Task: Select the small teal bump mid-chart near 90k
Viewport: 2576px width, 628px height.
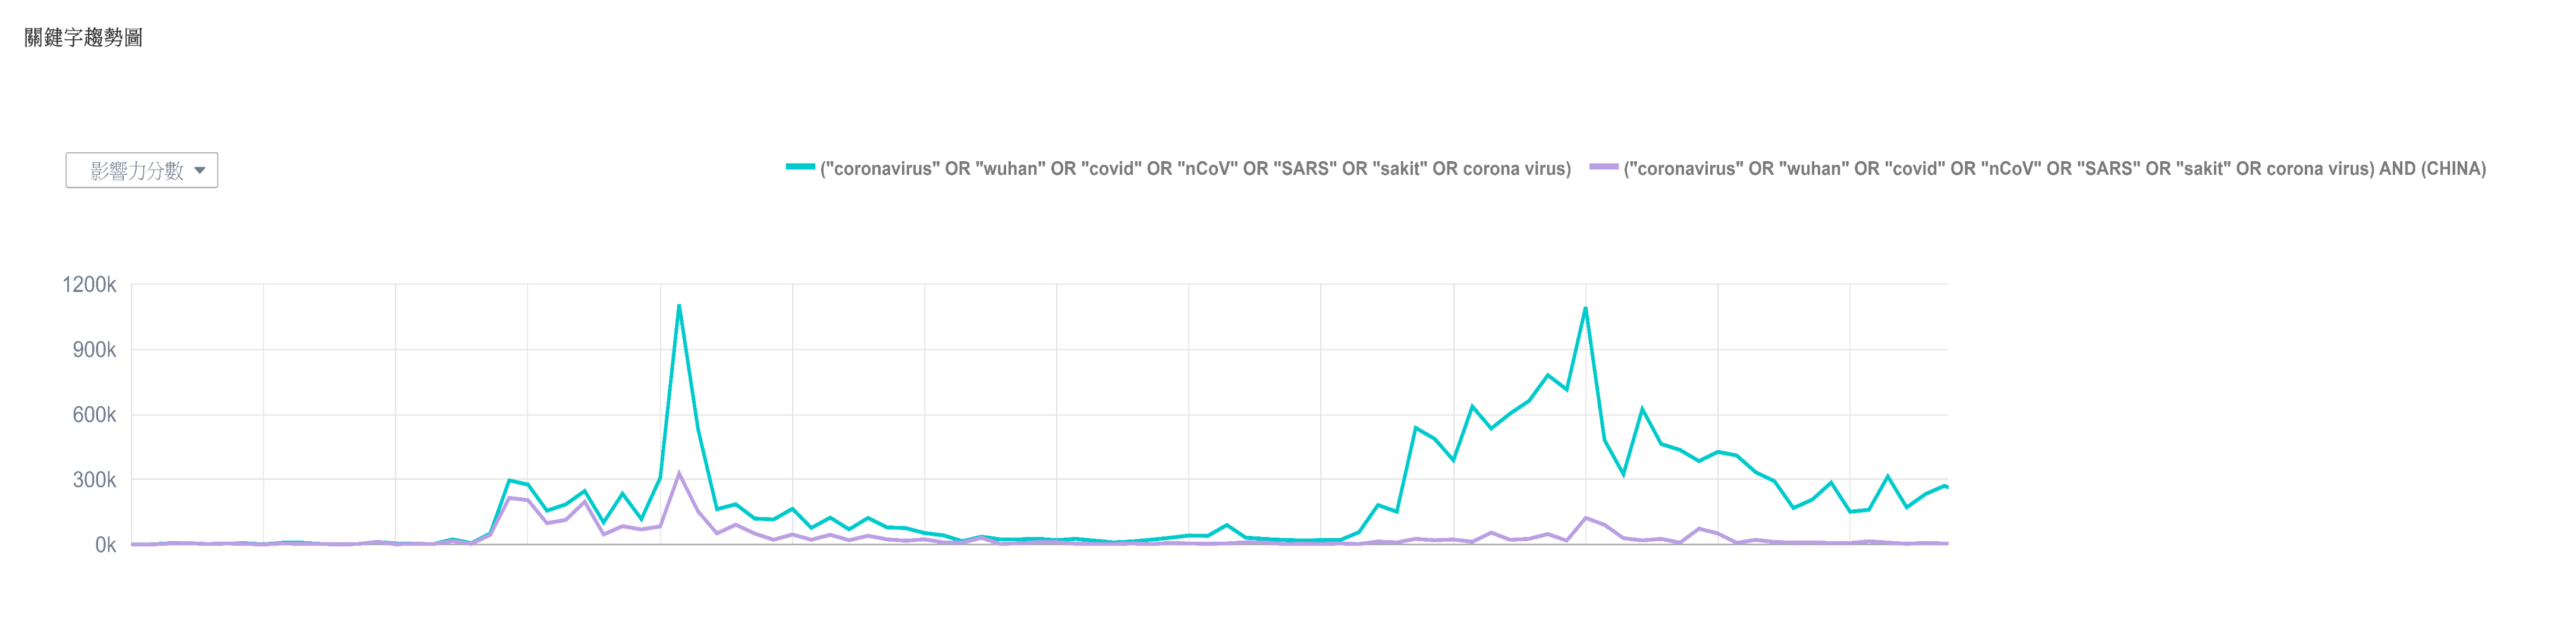Action: [1227, 525]
